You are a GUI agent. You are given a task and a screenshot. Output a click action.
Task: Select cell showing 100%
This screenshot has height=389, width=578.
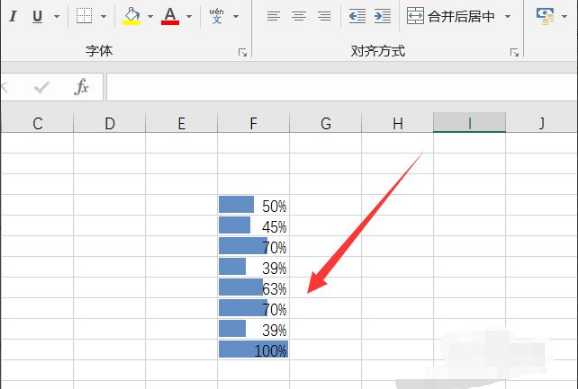254,350
